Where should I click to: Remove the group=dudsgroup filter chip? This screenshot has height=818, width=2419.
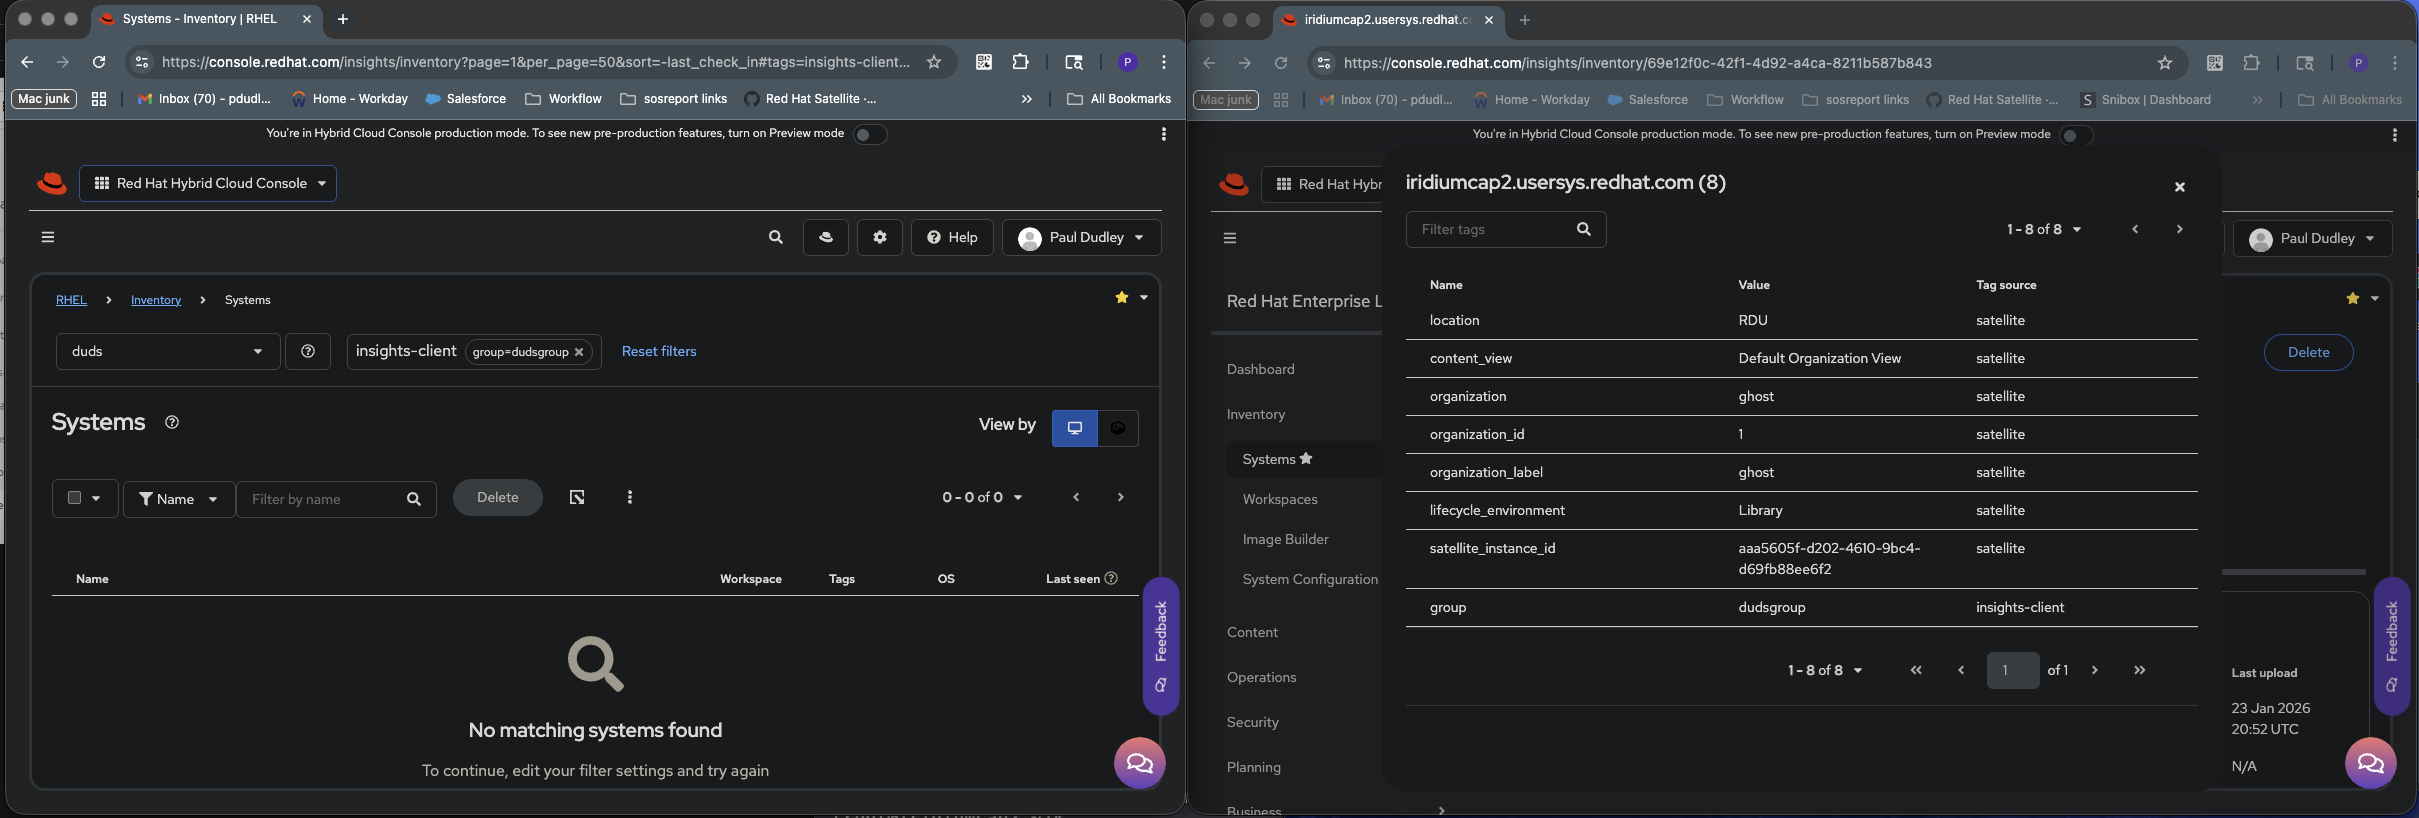coord(579,352)
